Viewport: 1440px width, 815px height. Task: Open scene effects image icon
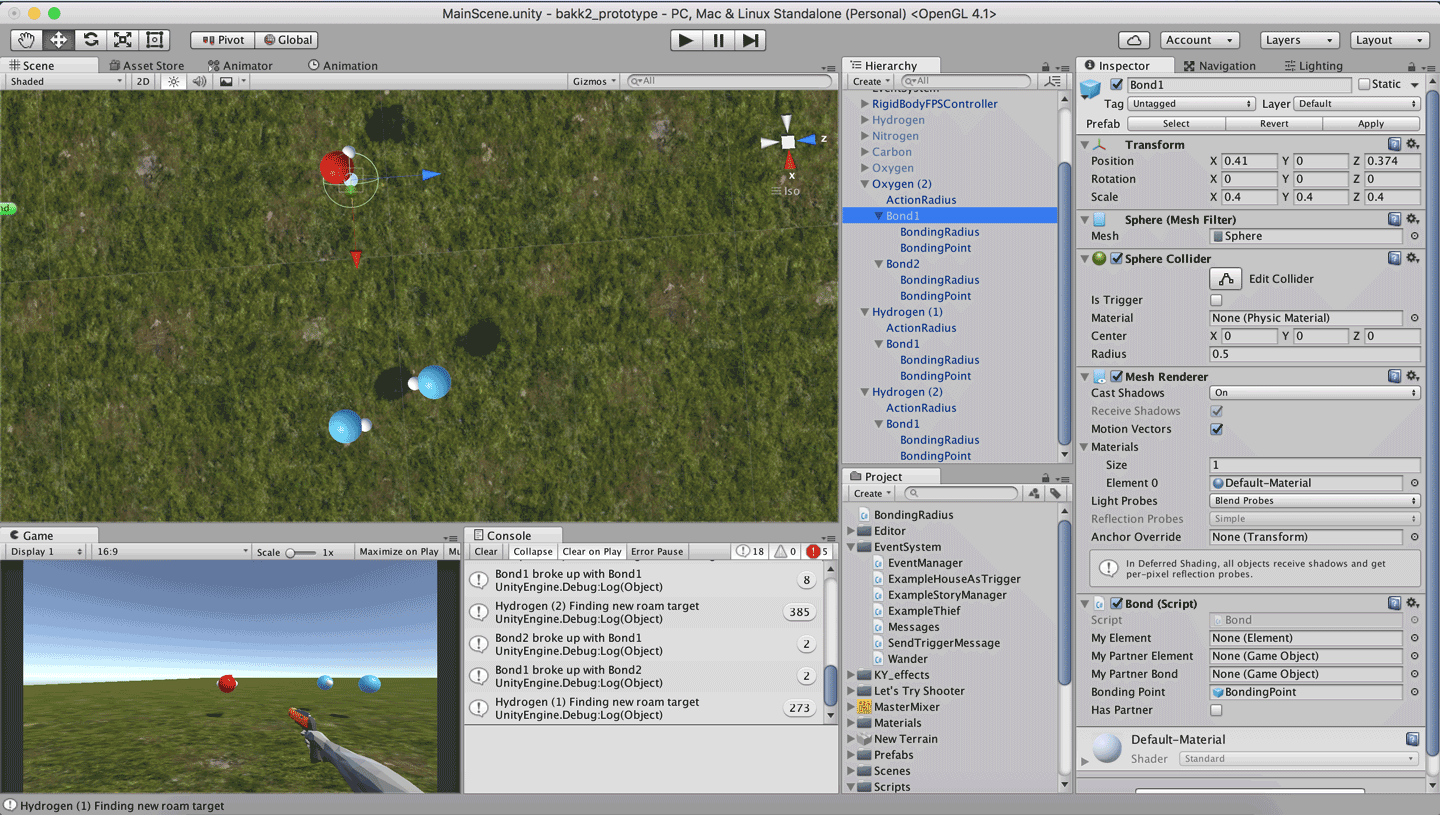pos(227,81)
